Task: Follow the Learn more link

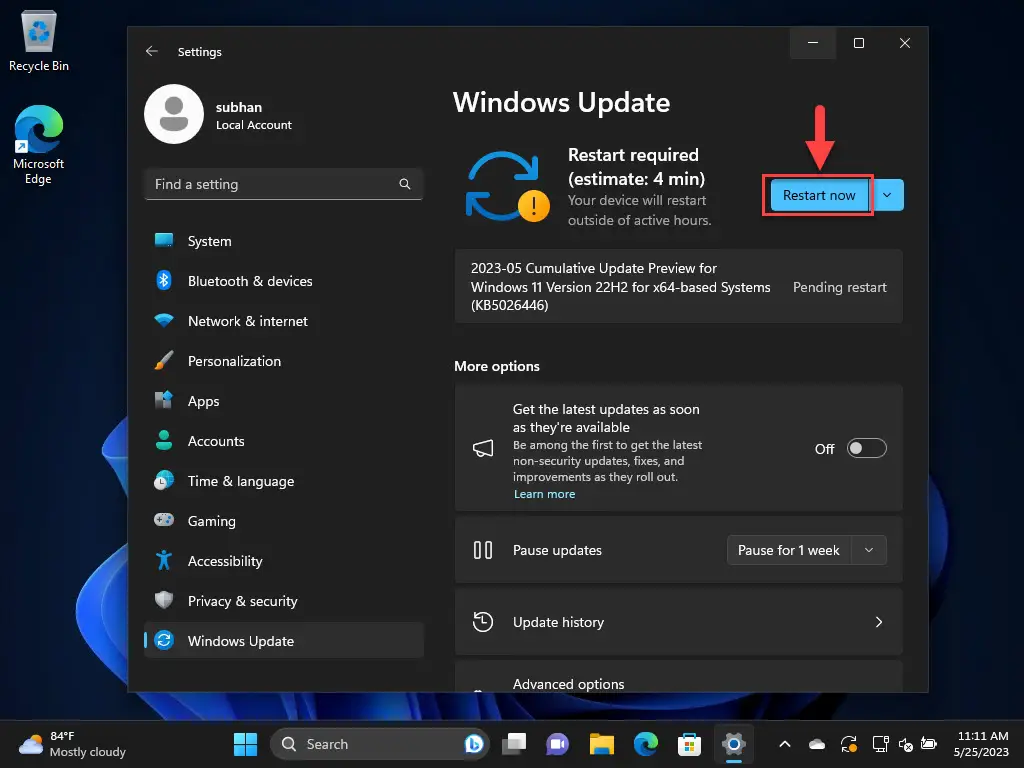Action: 544,494
